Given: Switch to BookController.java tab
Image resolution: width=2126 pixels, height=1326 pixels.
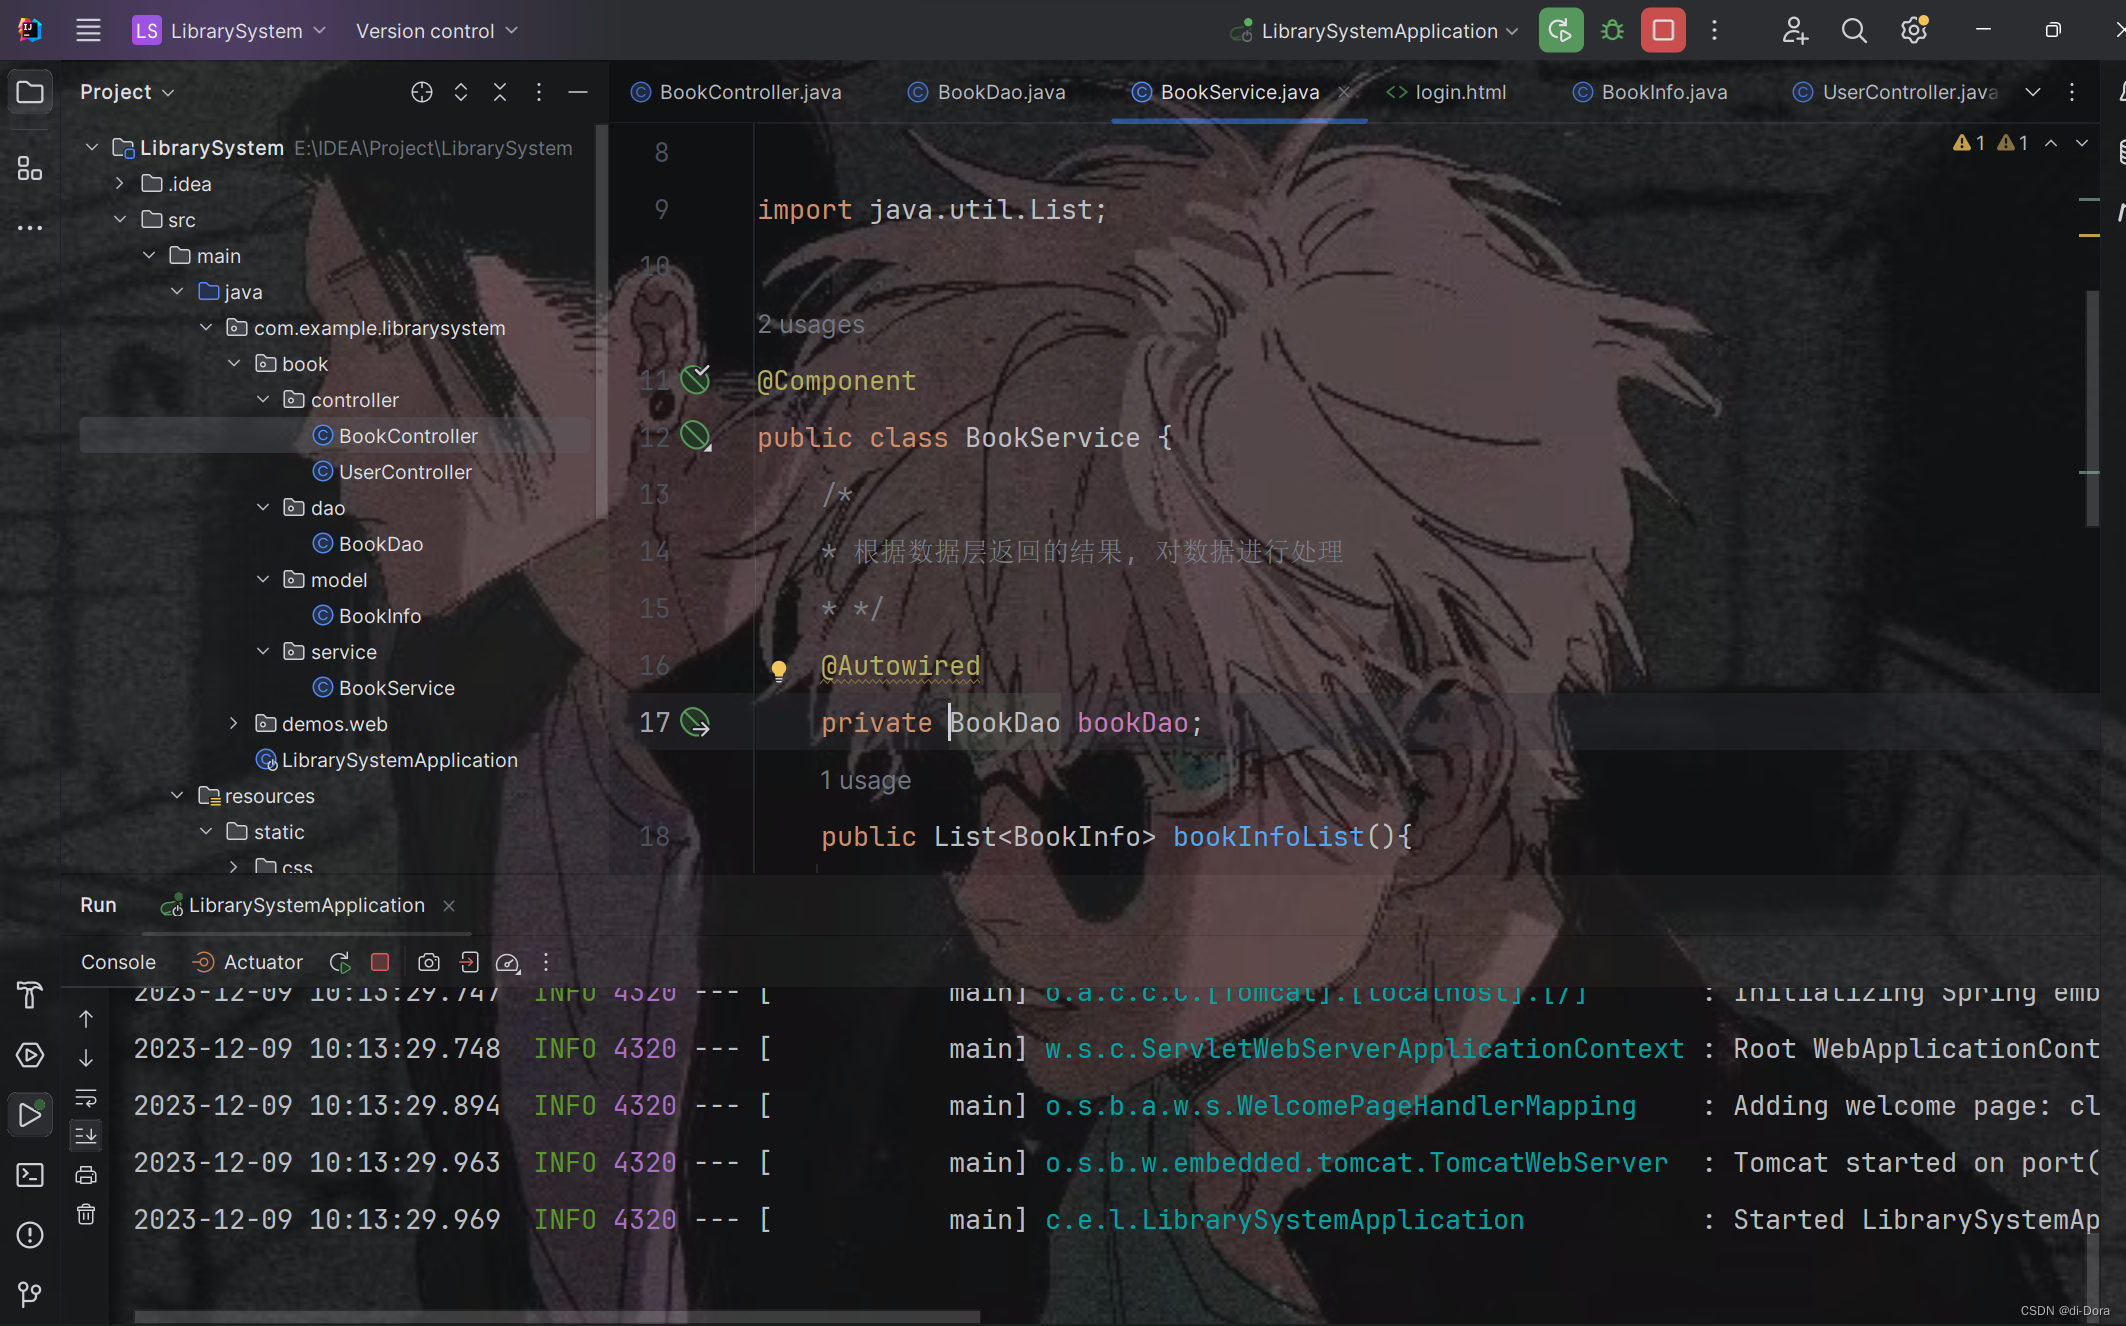Looking at the screenshot, I should coord(736,92).
